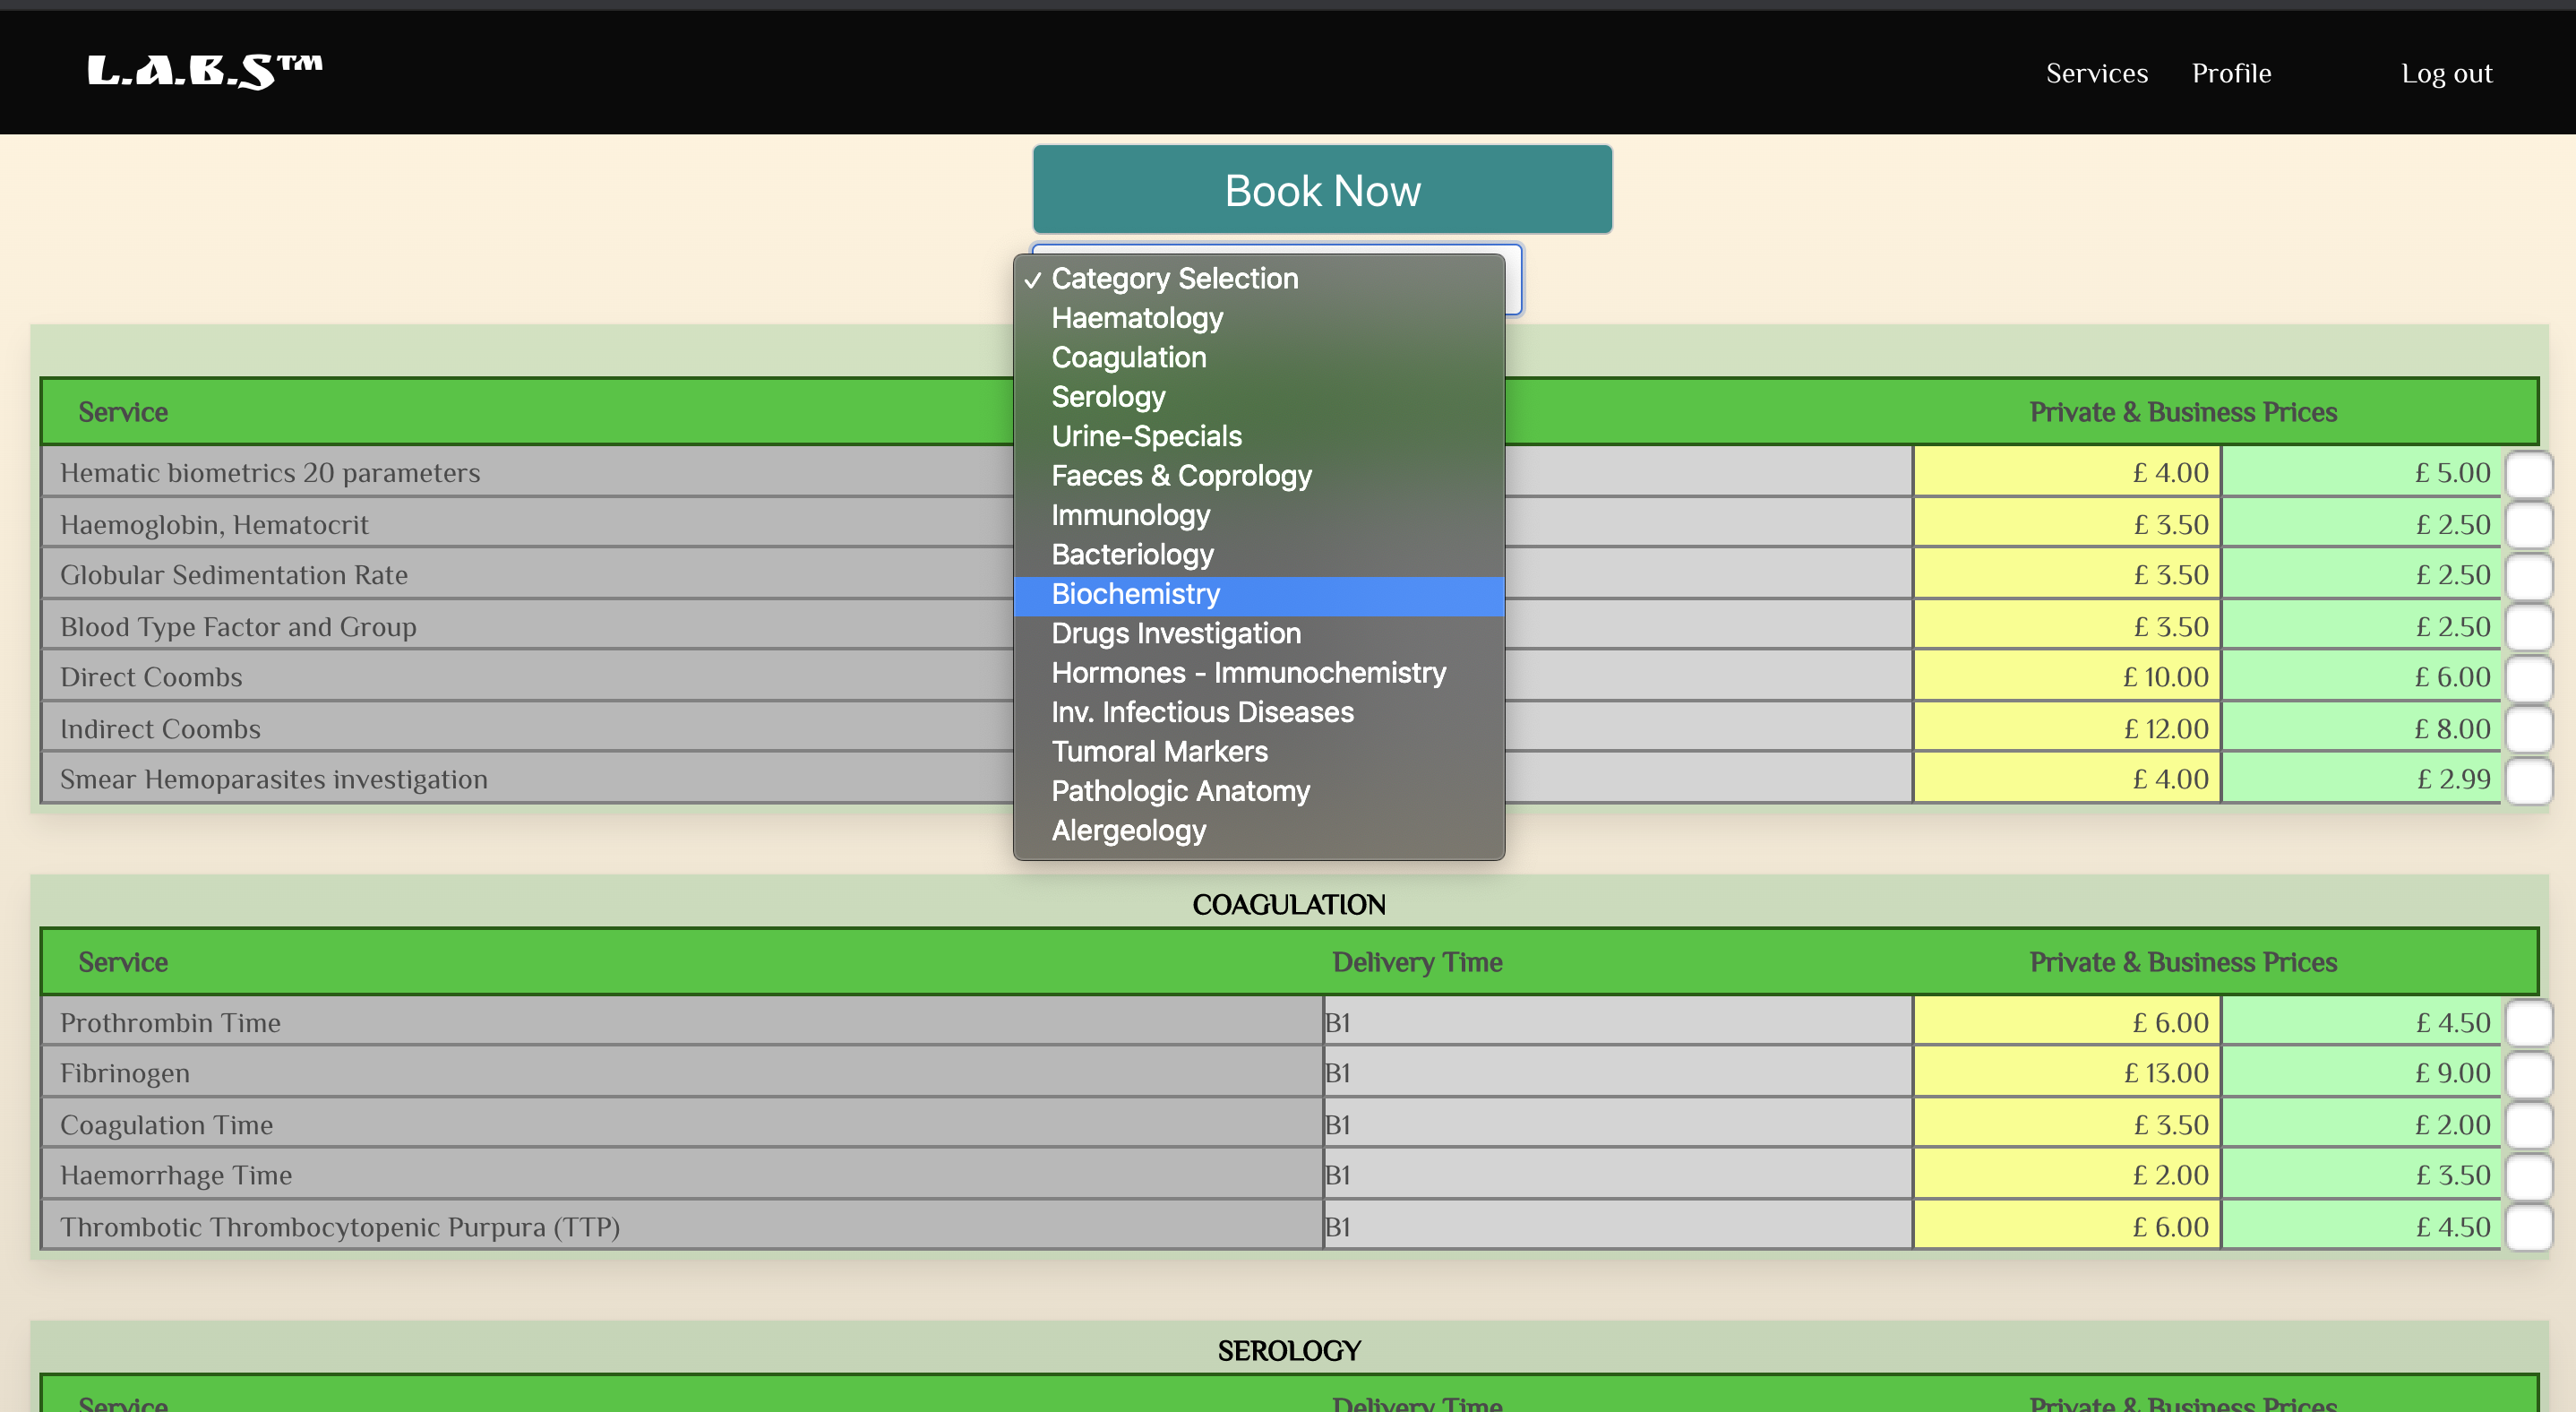
Task: Select Tumoral Markers option
Action: 1159,751
